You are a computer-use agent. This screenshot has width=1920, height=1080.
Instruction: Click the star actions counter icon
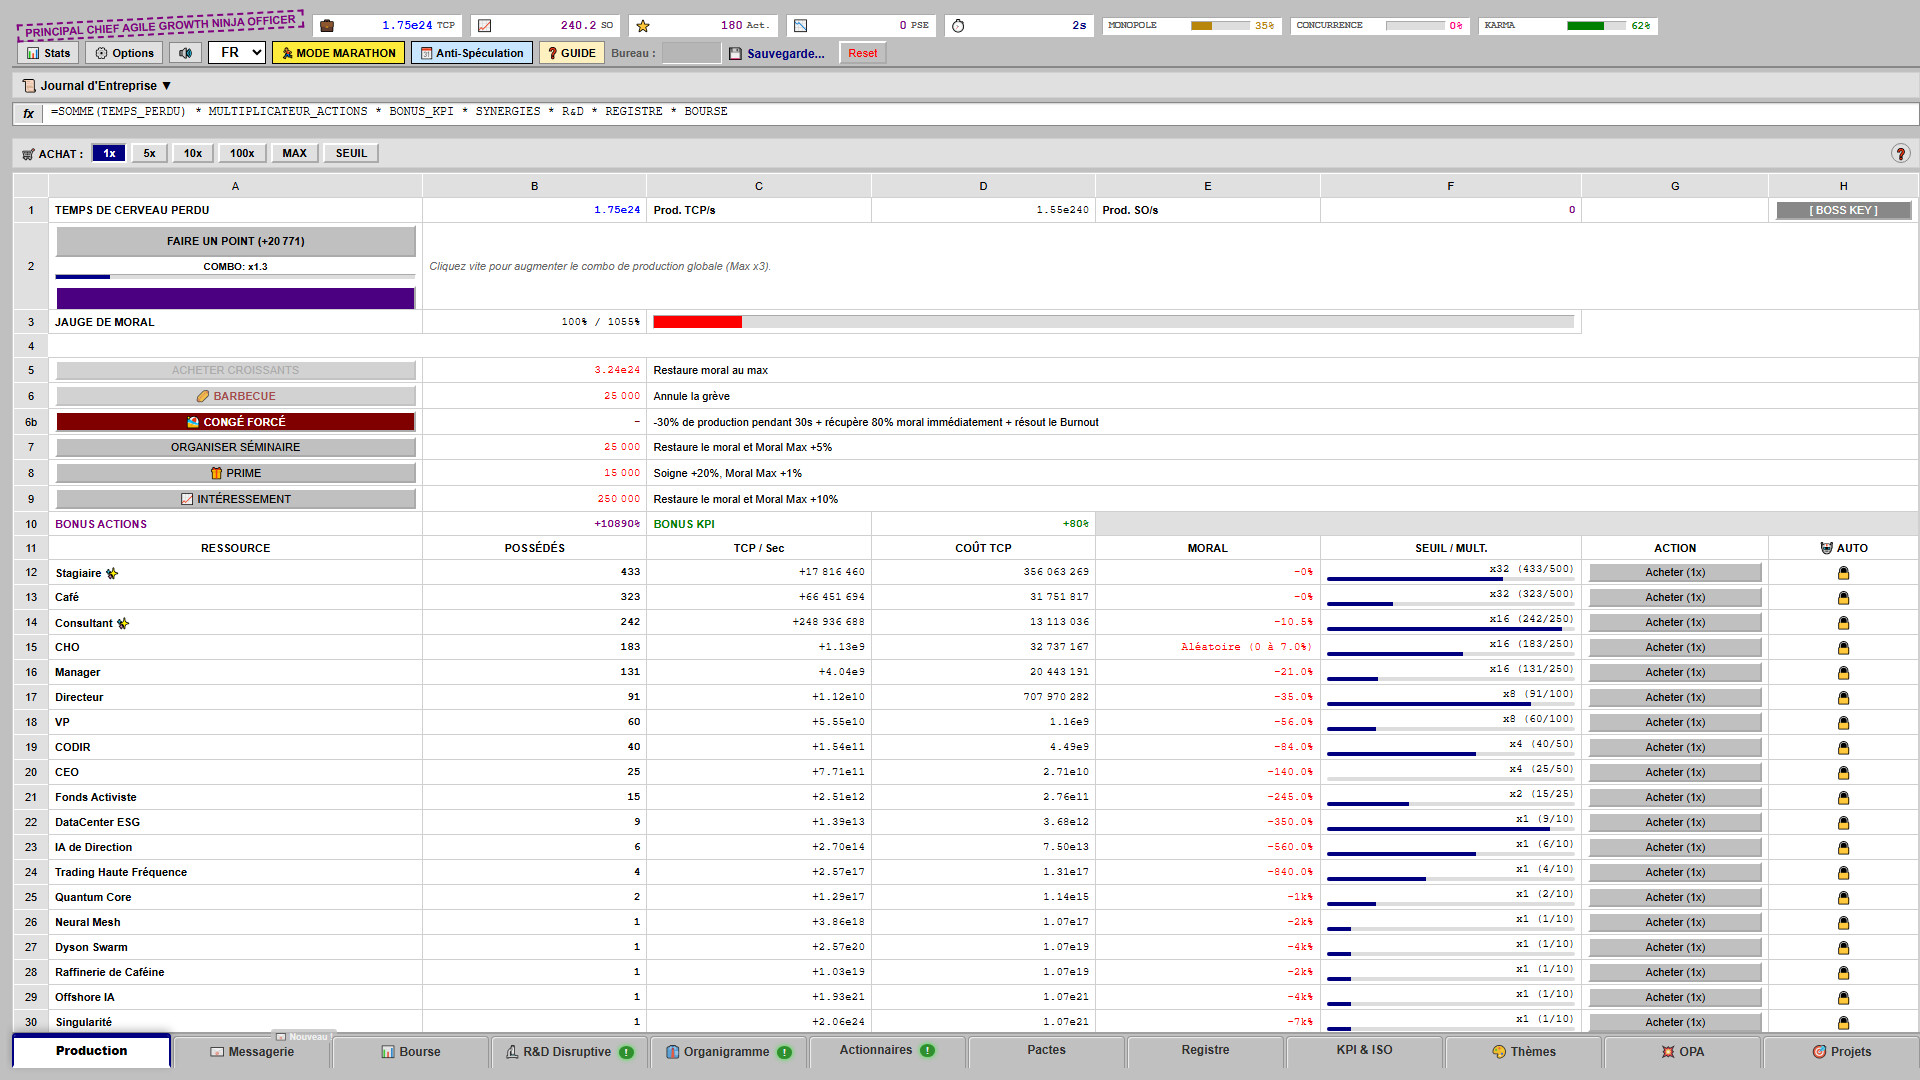pyautogui.click(x=643, y=26)
